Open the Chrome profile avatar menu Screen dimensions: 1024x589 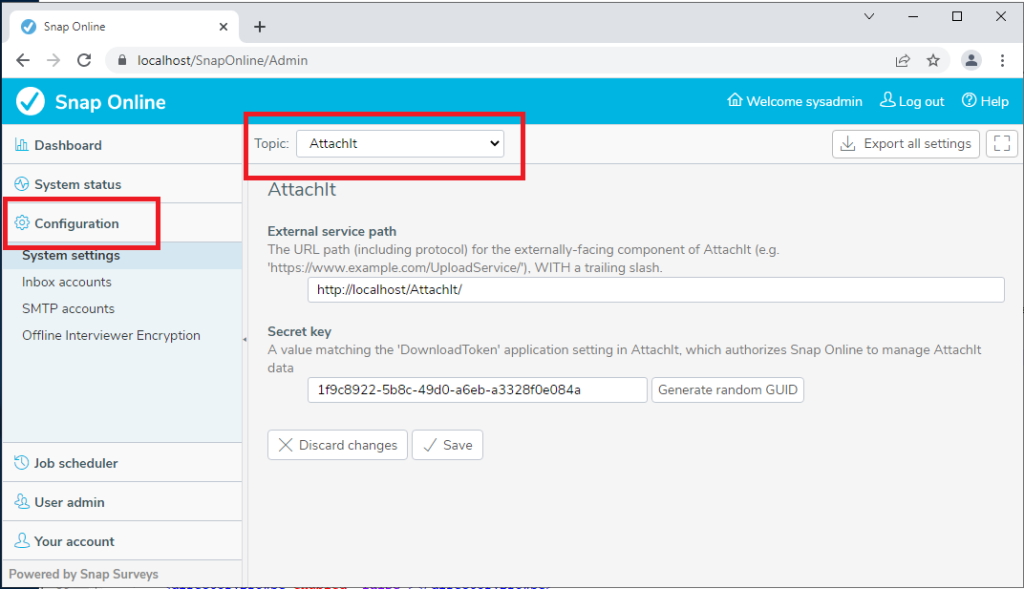point(971,60)
